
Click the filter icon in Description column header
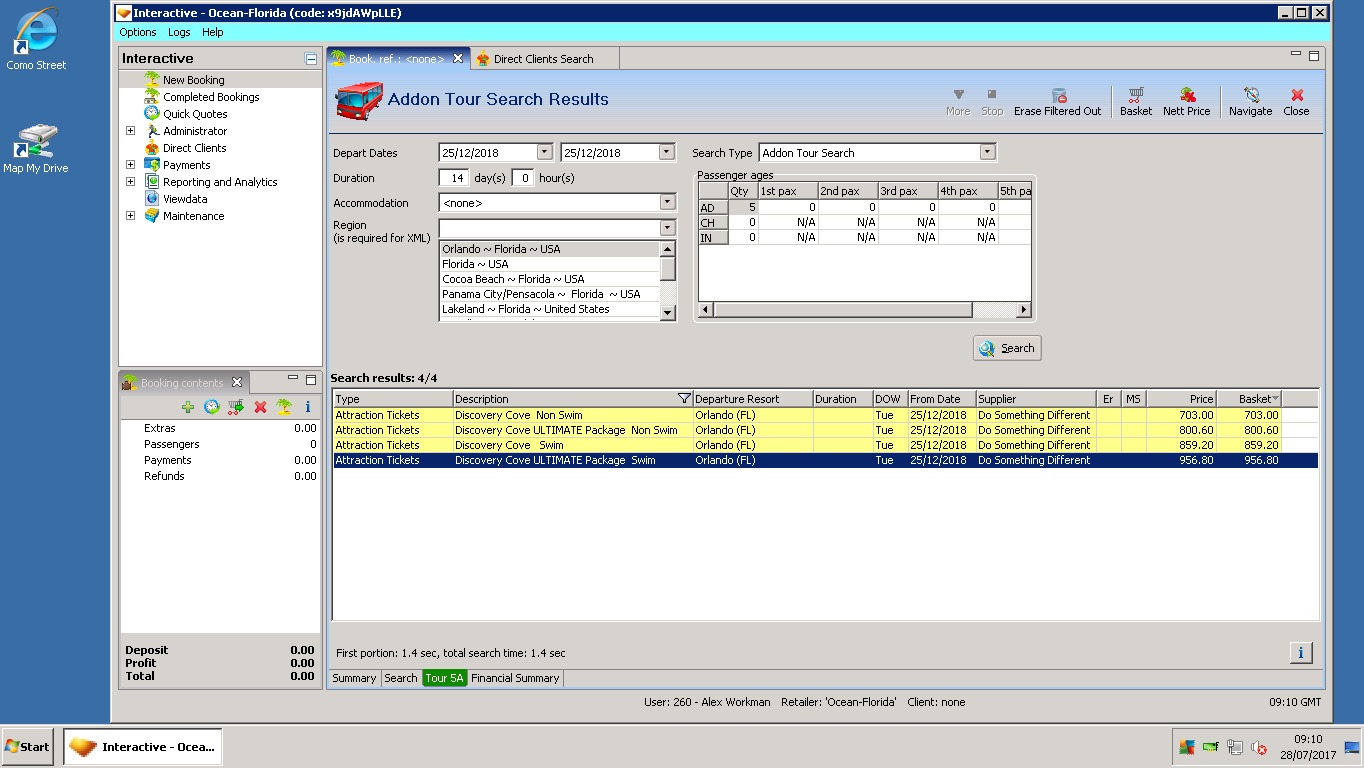pos(684,399)
